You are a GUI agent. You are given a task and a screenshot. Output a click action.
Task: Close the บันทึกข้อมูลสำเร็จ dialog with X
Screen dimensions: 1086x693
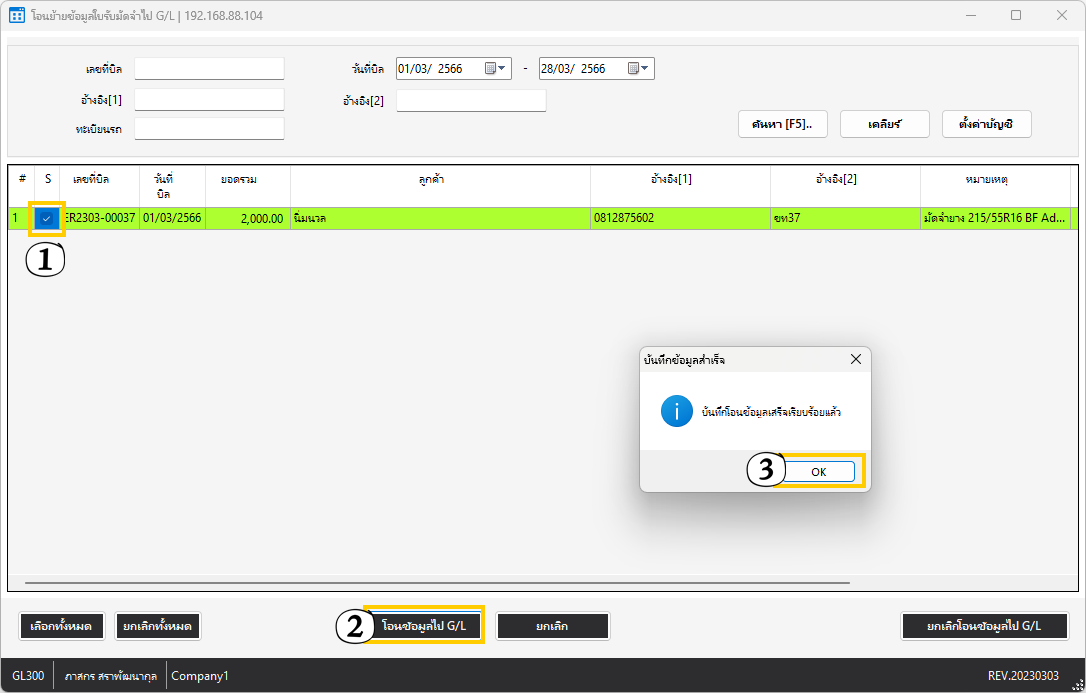click(855, 359)
